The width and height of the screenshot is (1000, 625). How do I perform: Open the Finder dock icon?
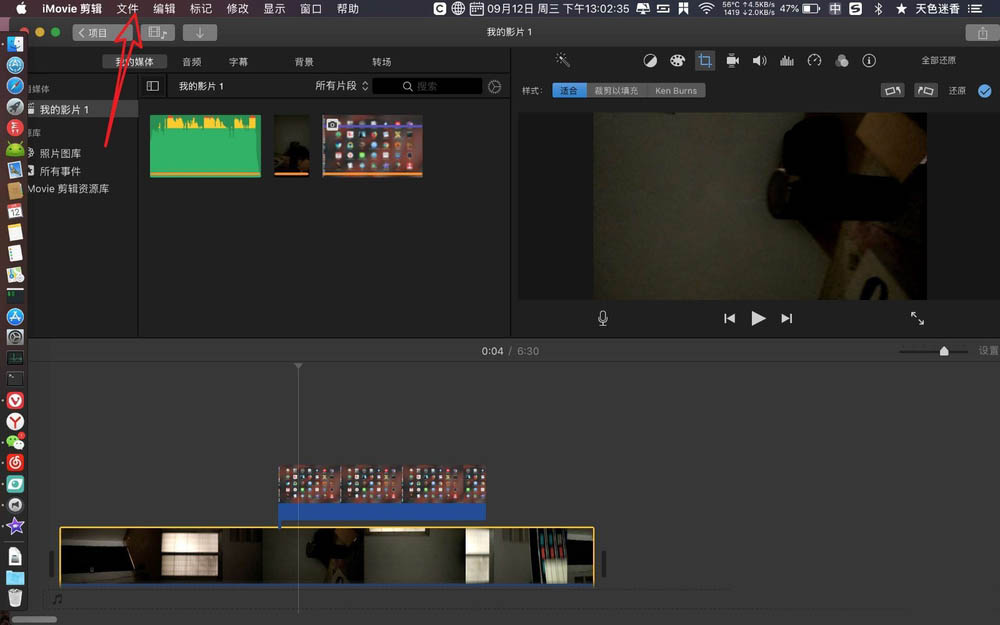(15, 44)
